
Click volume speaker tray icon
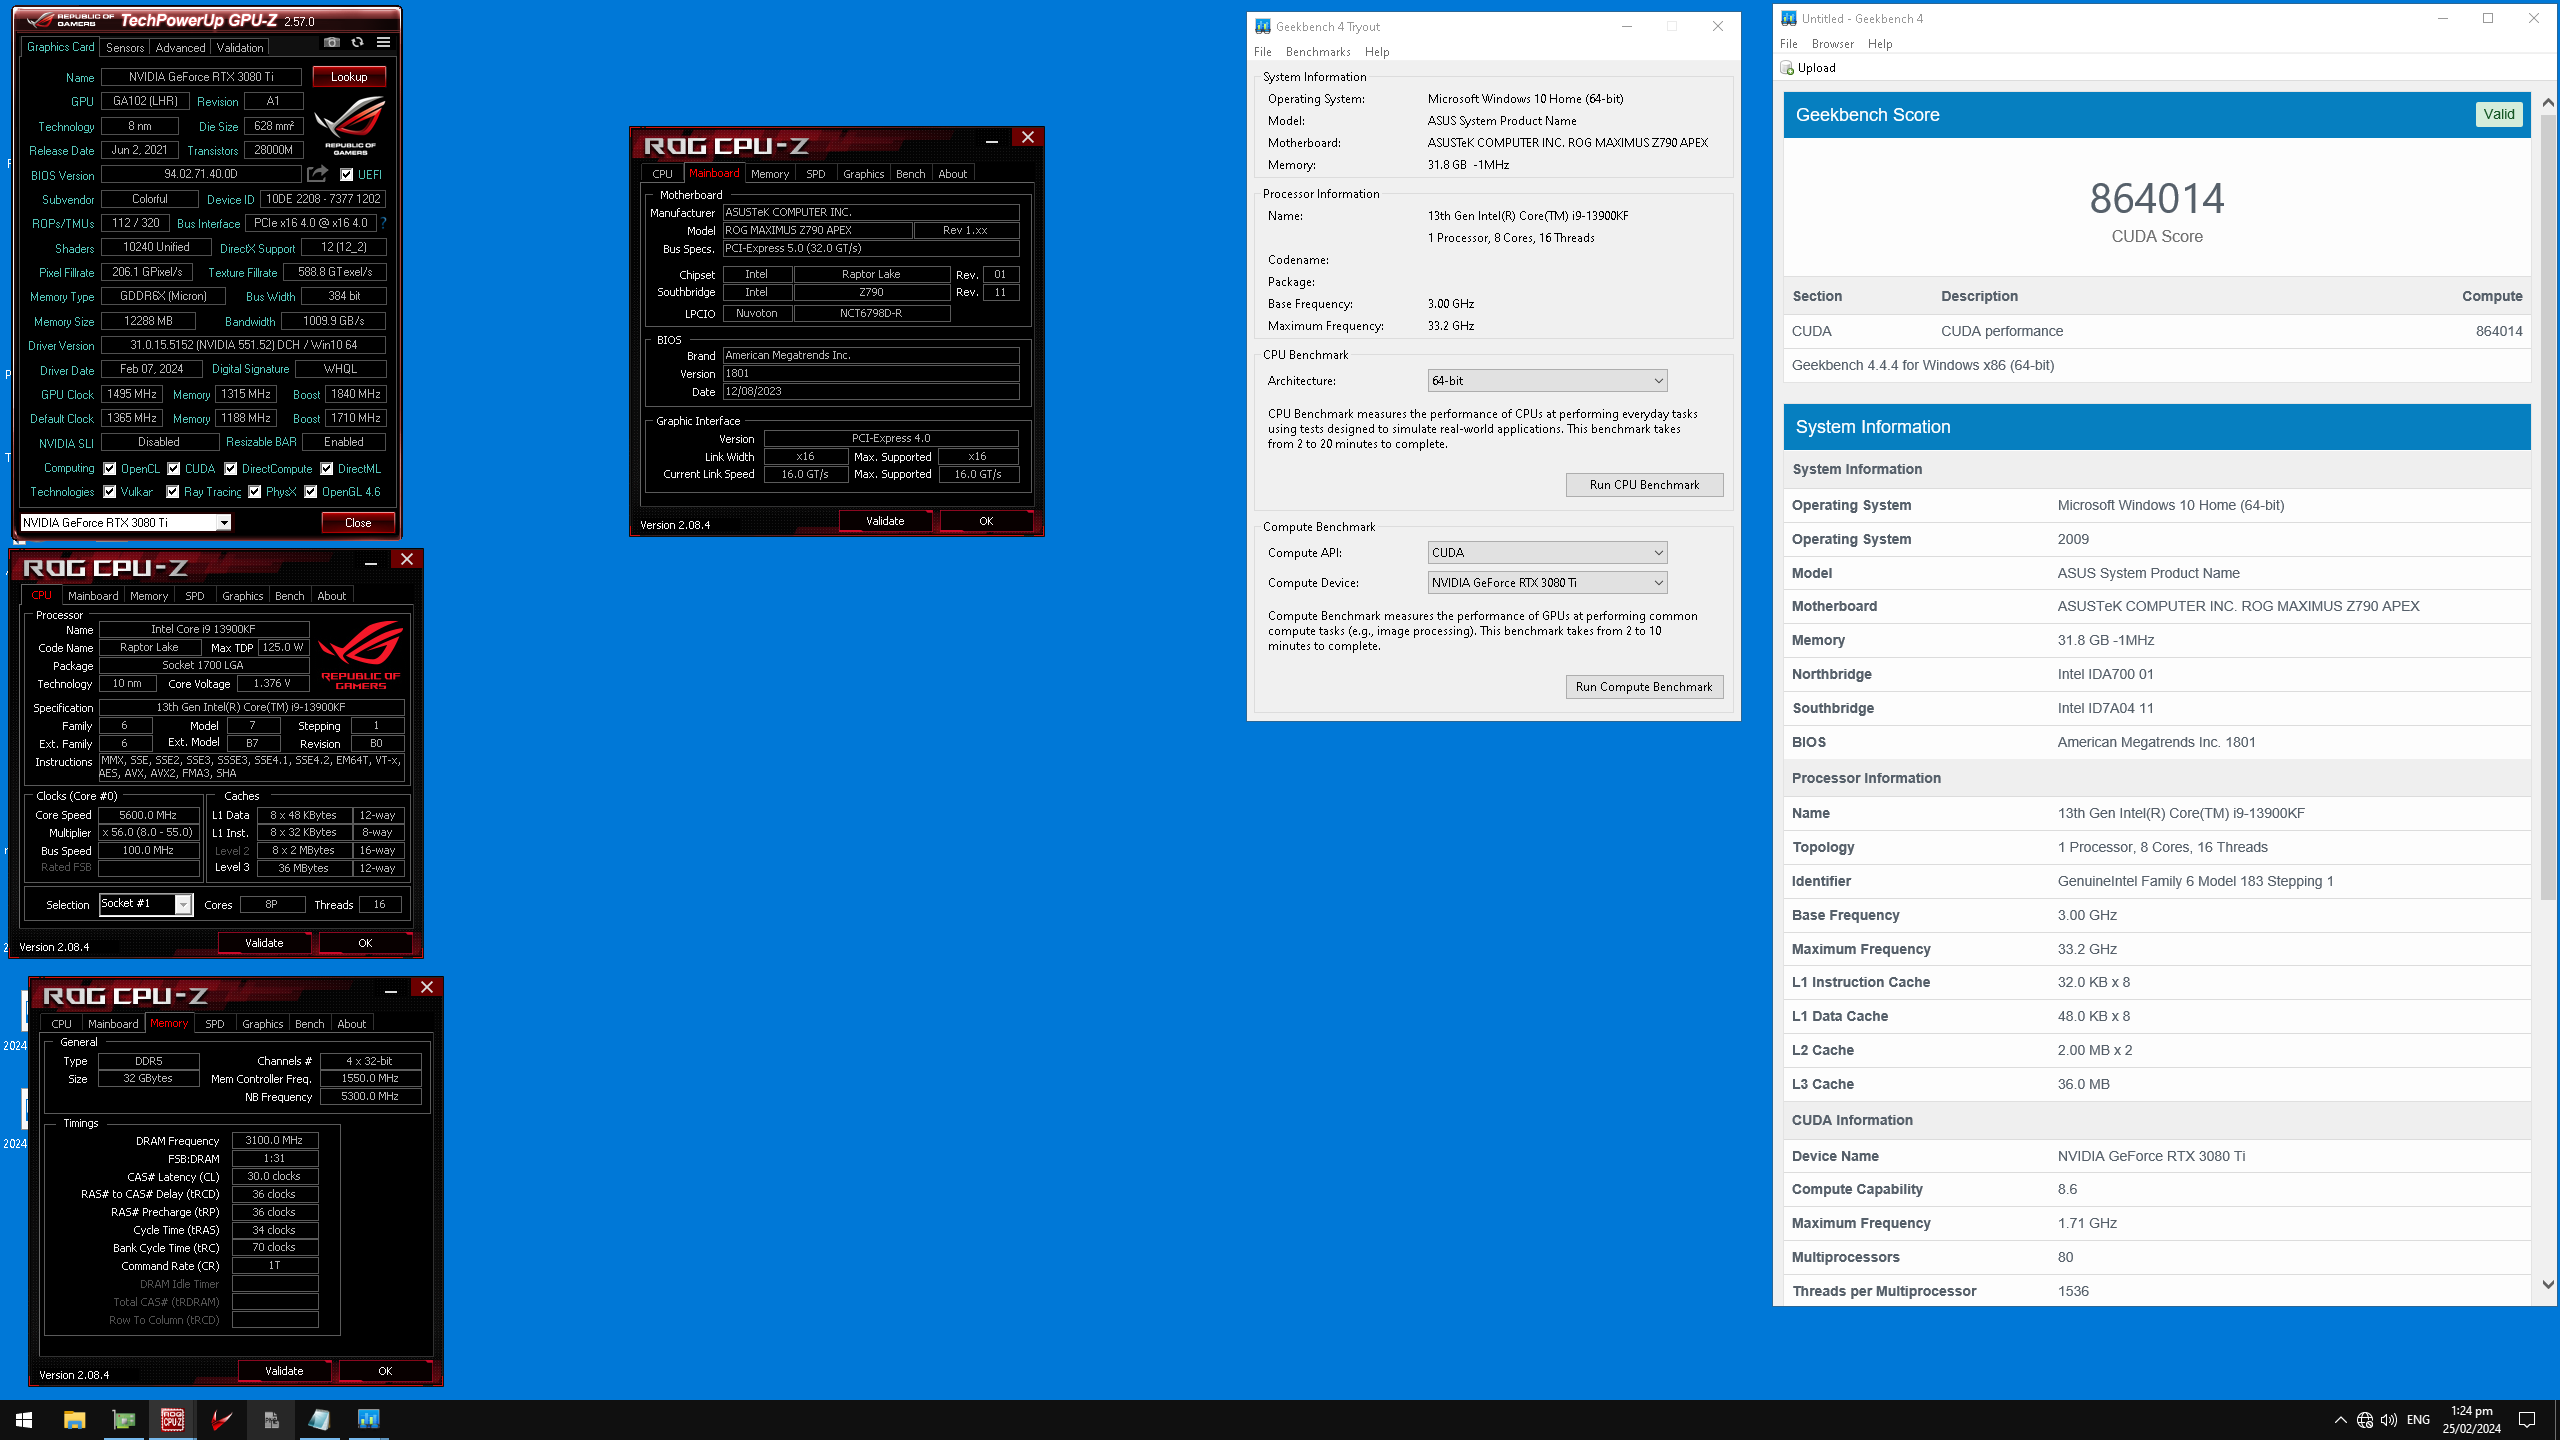2389,1420
